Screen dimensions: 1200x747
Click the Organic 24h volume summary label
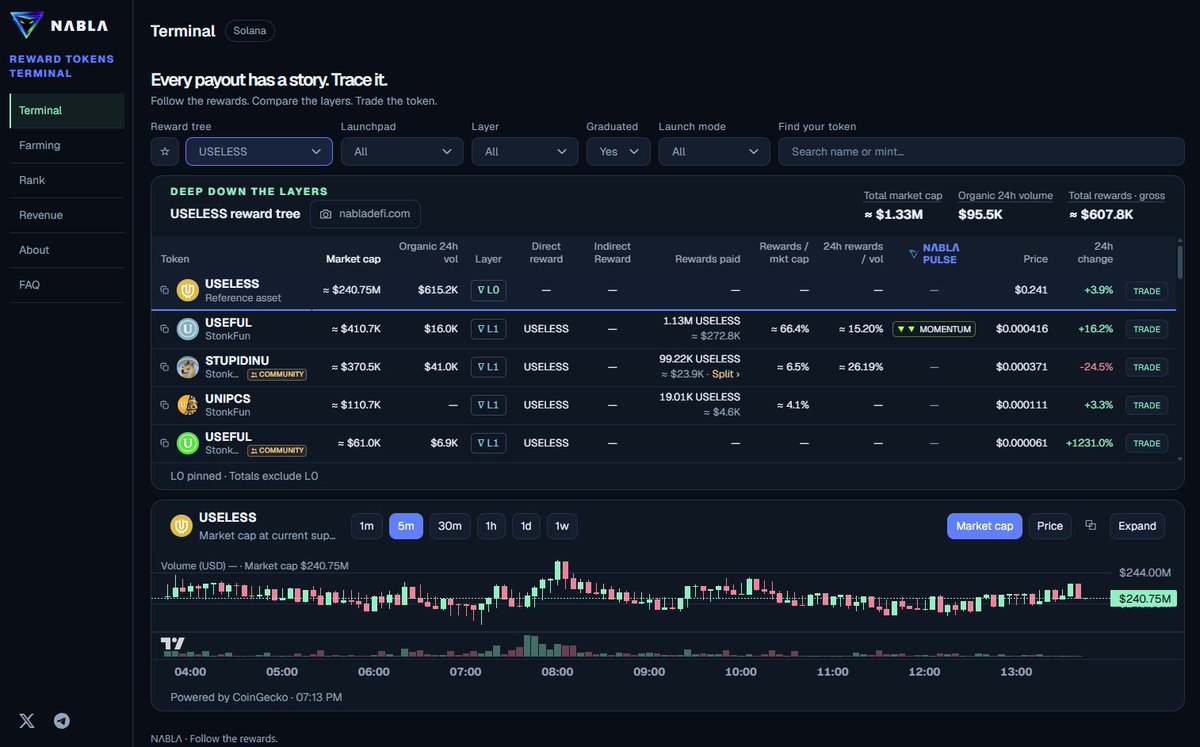[1005, 196]
